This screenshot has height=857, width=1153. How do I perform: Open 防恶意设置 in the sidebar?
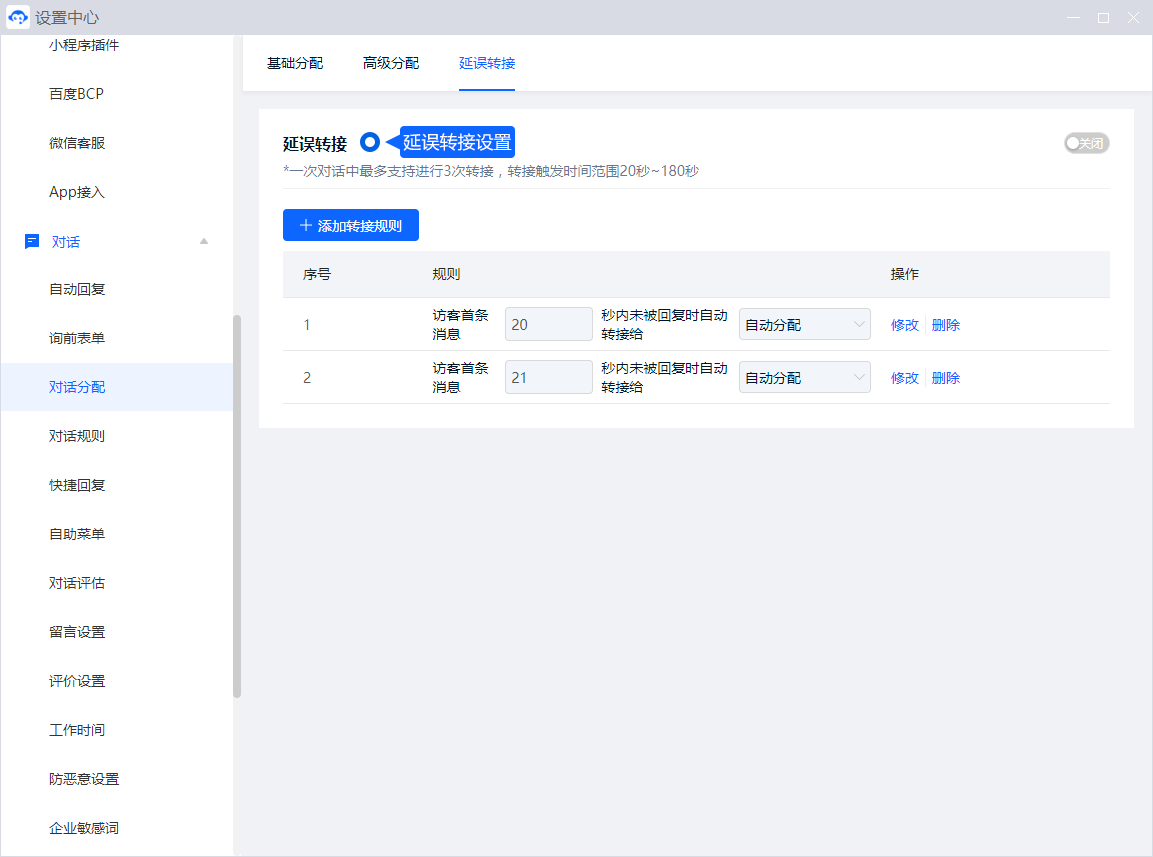click(84, 779)
